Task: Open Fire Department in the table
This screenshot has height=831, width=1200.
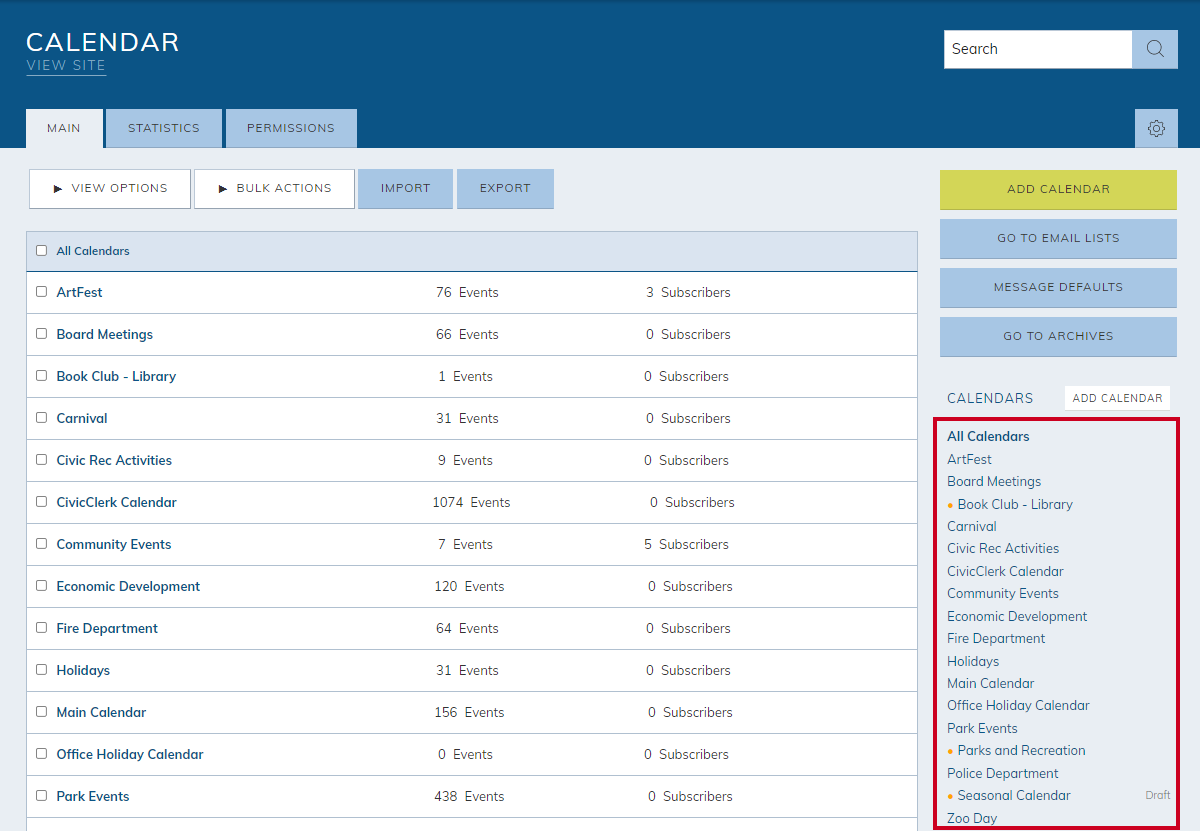Action: point(107,628)
